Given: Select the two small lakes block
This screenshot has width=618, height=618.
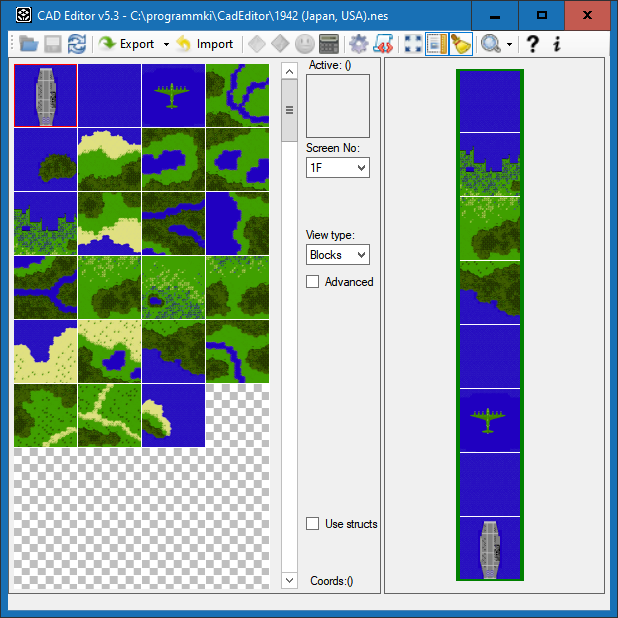Looking at the screenshot, I should (x=237, y=160).
